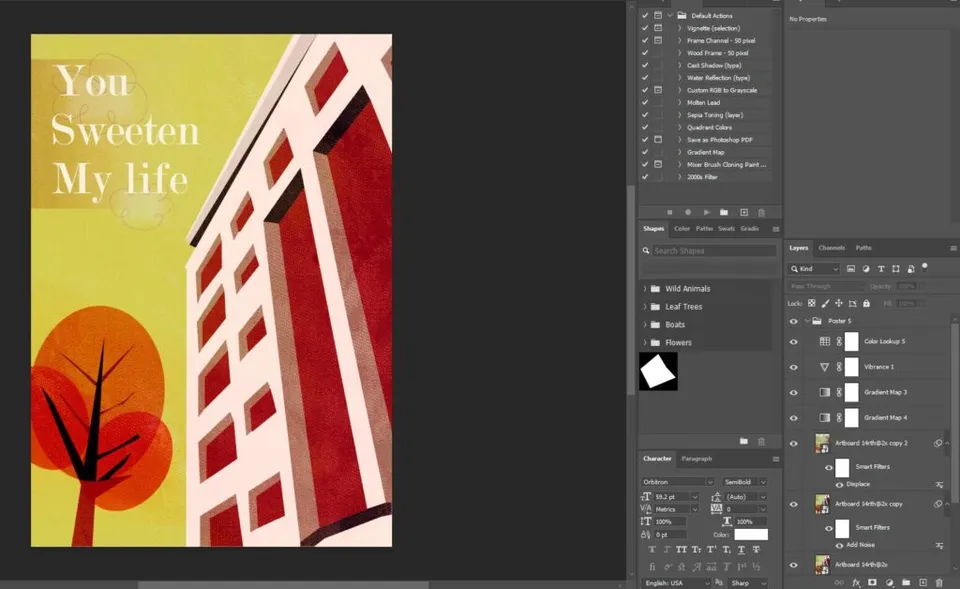Apply Underline style in Character panel
This screenshot has width=960, height=589.
tap(742, 550)
